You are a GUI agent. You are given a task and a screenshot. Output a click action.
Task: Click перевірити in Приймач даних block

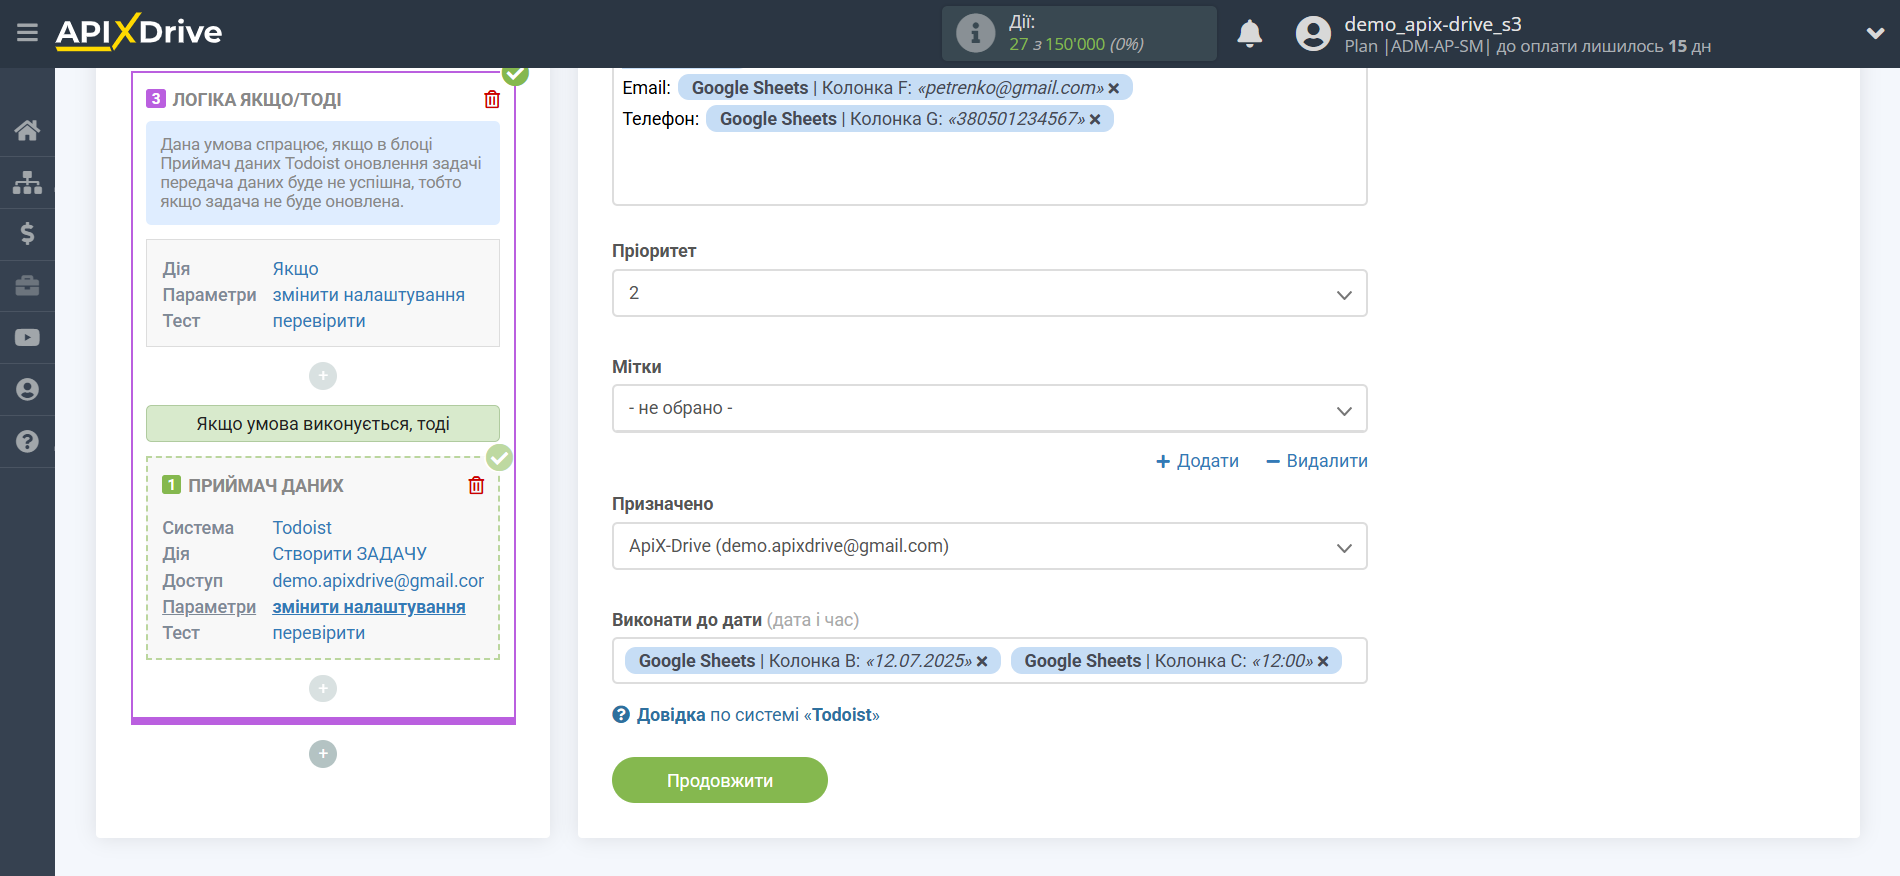tap(319, 633)
